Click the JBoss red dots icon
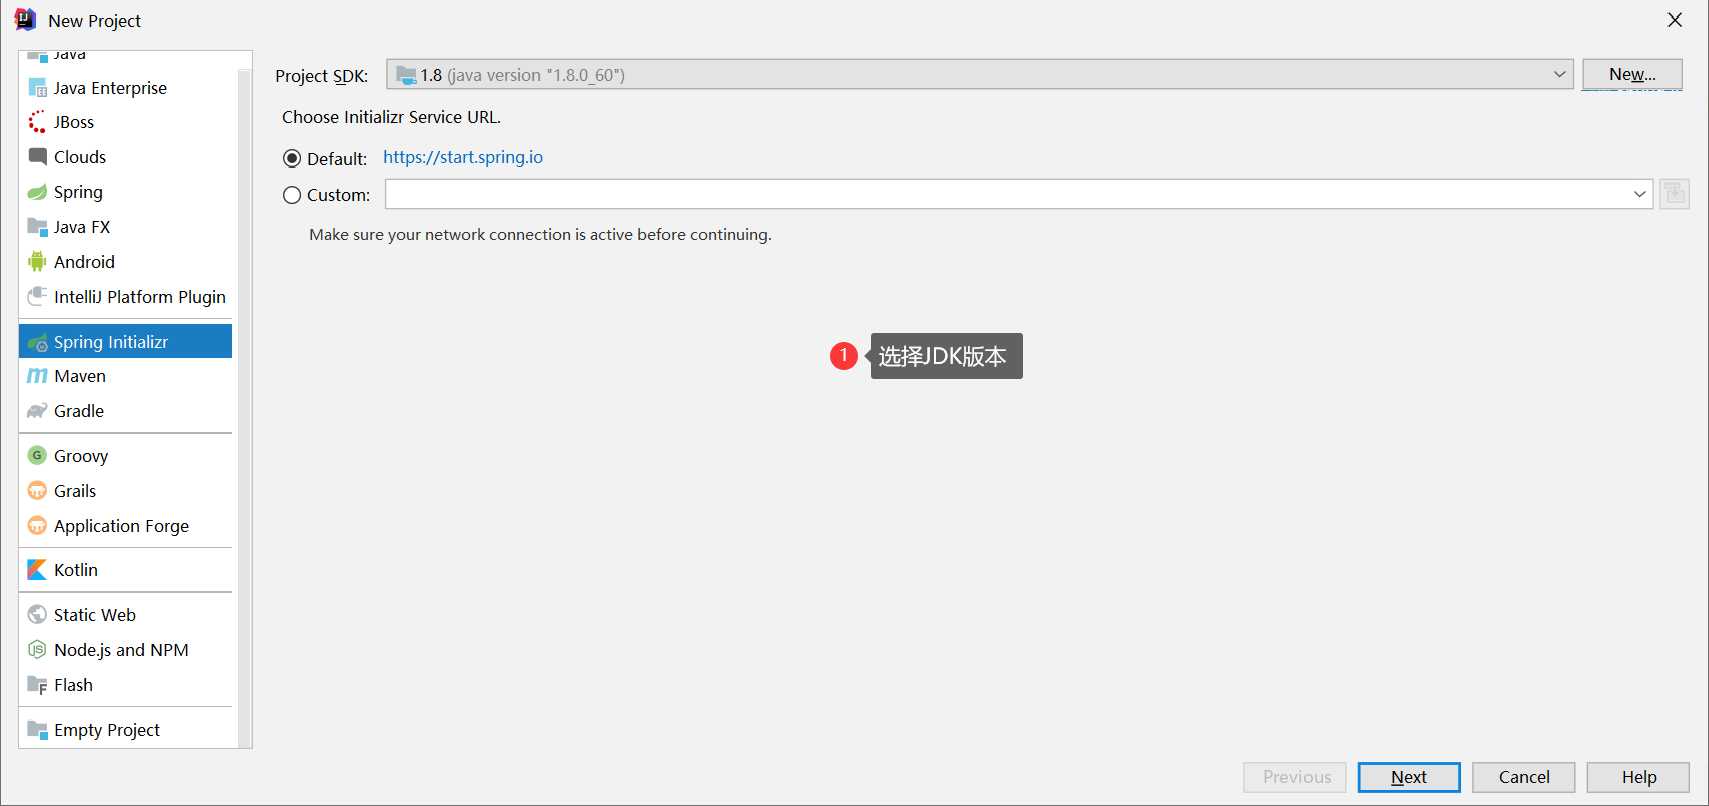The height and width of the screenshot is (806, 1709). [x=37, y=122]
